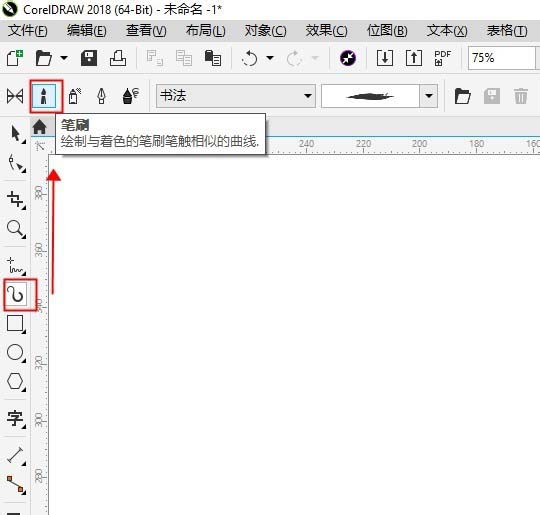Click the Delete brushstroke trash icon
This screenshot has height=515, width=540.
pyautogui.click(x=520, y=96)
